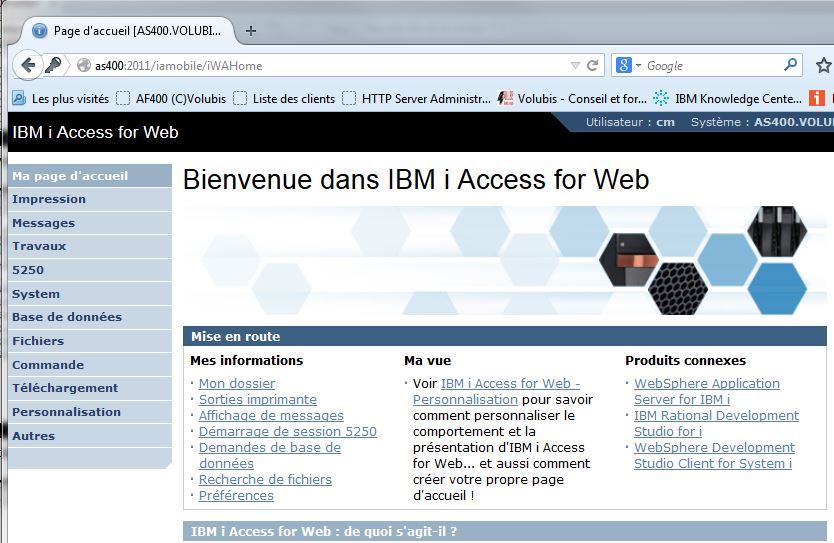
Task: Click the Produits connexes heading
Action: click(x=686, y=361)
